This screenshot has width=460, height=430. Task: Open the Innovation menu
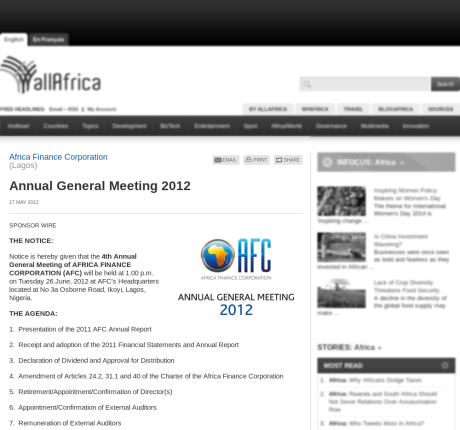[x=416, y=126]
